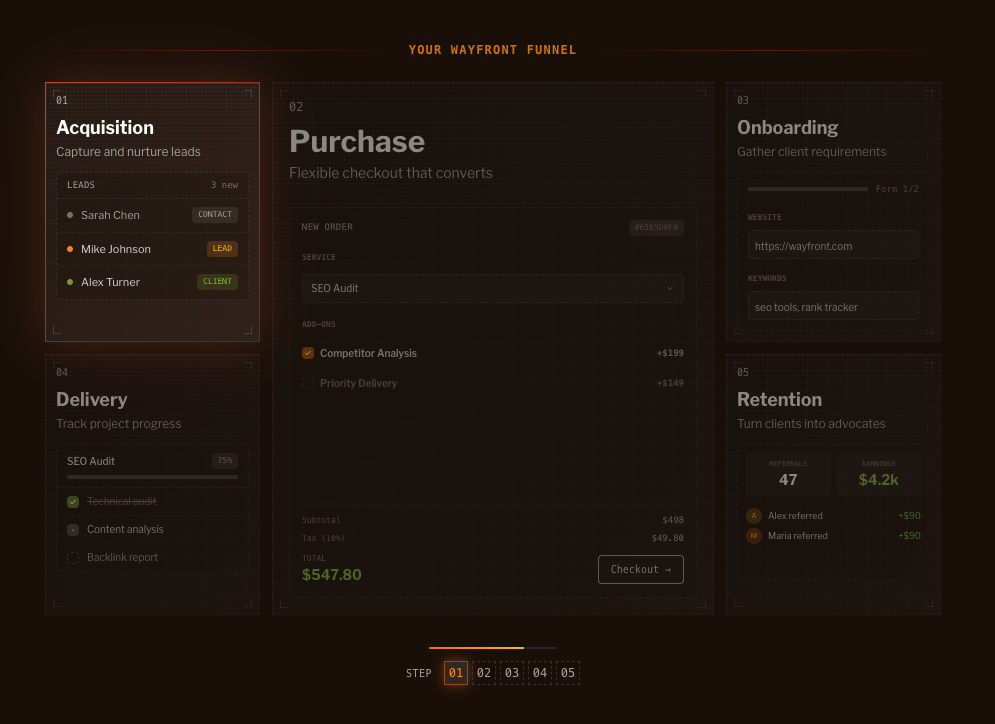Viewport: 995px width, 724px height.
Task: Click Sarah Chen's gray status dot
Action: point(70,215)
